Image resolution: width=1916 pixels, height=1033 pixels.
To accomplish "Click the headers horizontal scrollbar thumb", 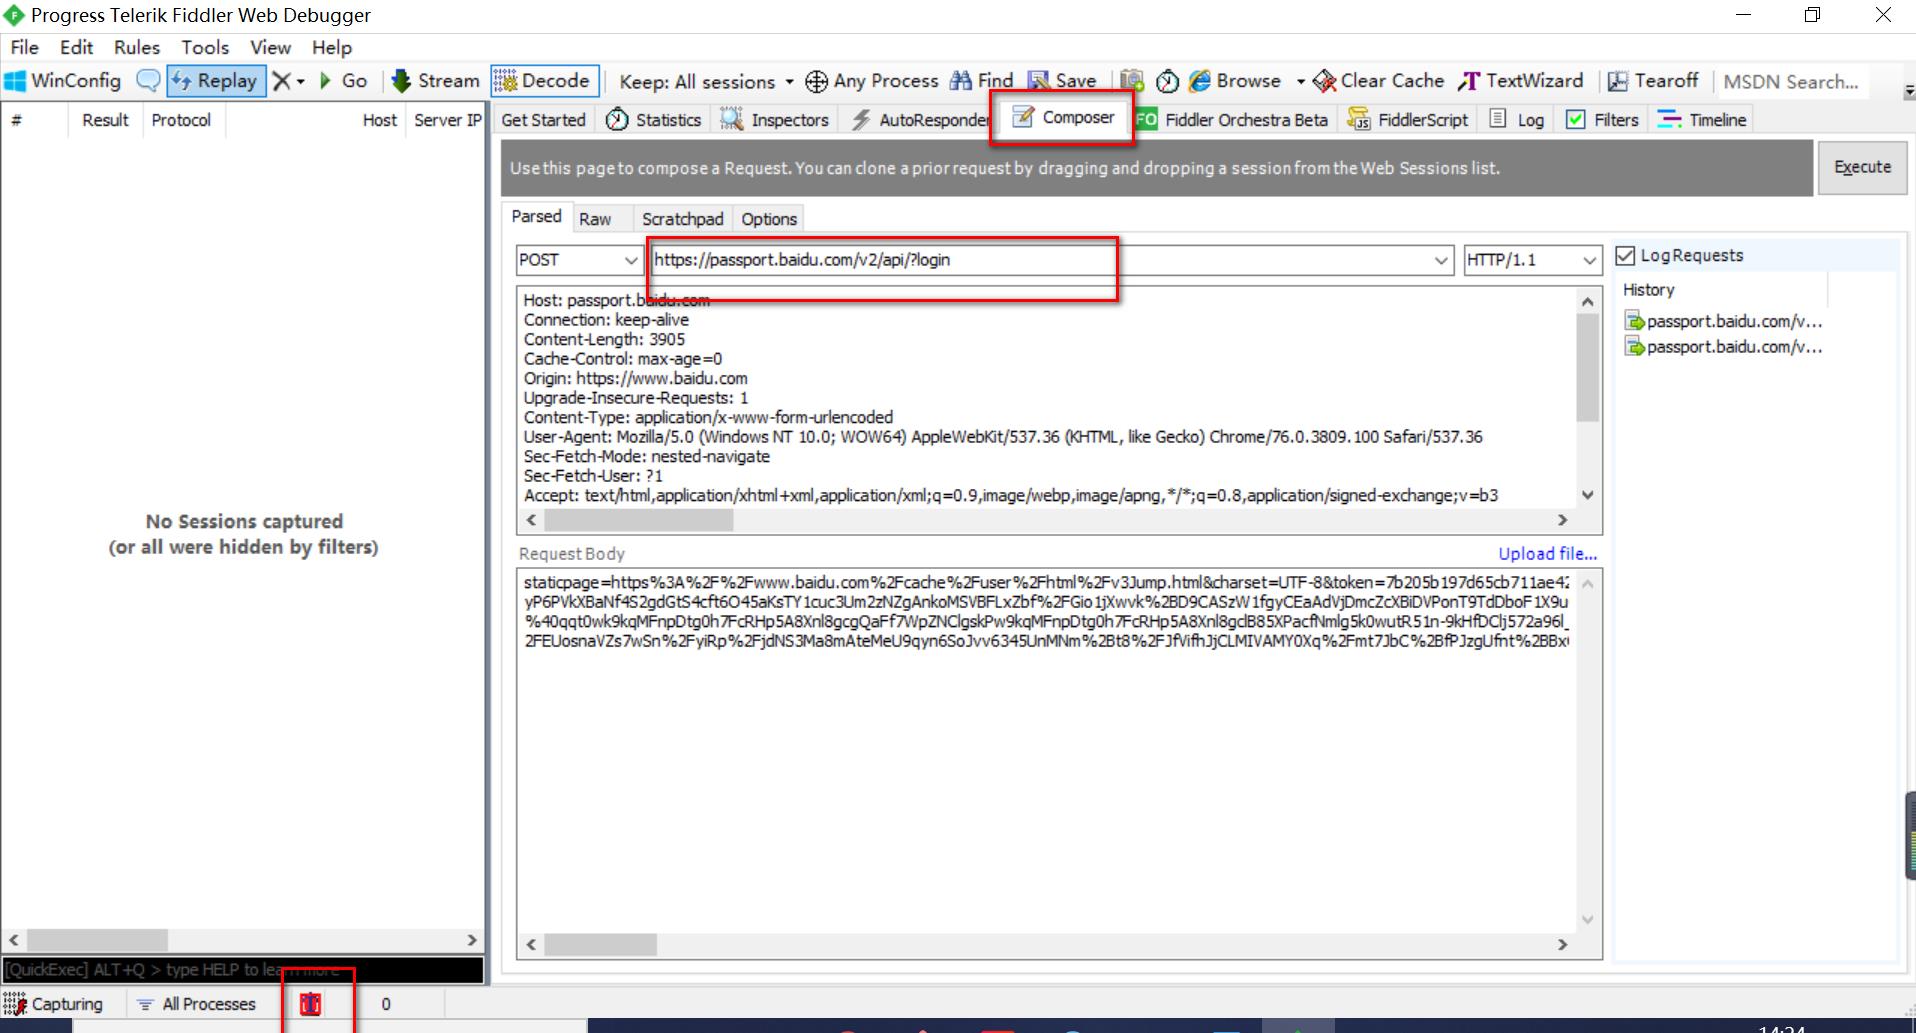I will click(x=638, y=520).
